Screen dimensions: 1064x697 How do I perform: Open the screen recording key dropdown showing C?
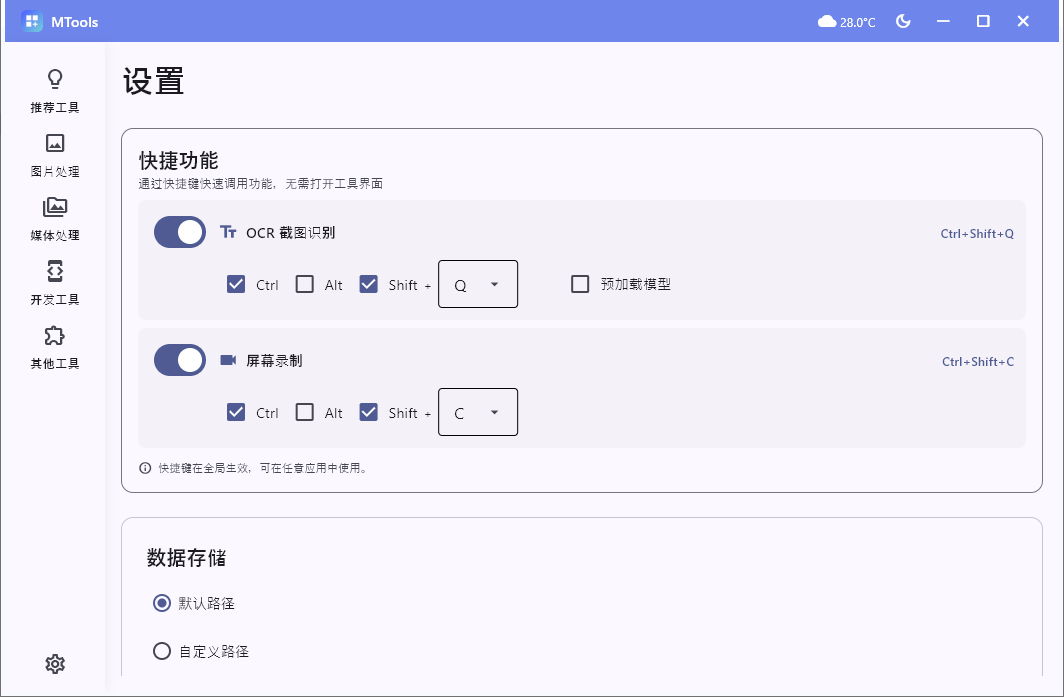[x=477, y=412]
